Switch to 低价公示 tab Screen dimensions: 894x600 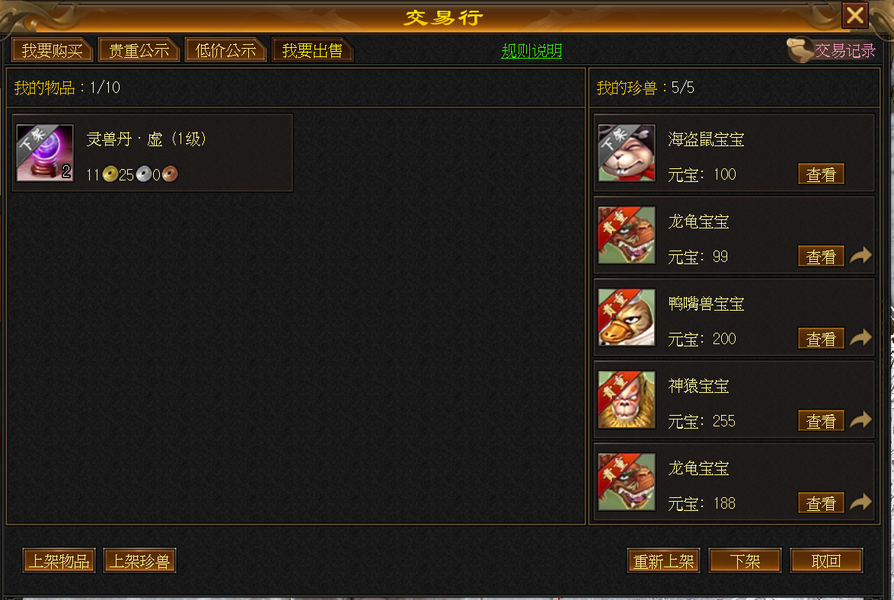226,50
